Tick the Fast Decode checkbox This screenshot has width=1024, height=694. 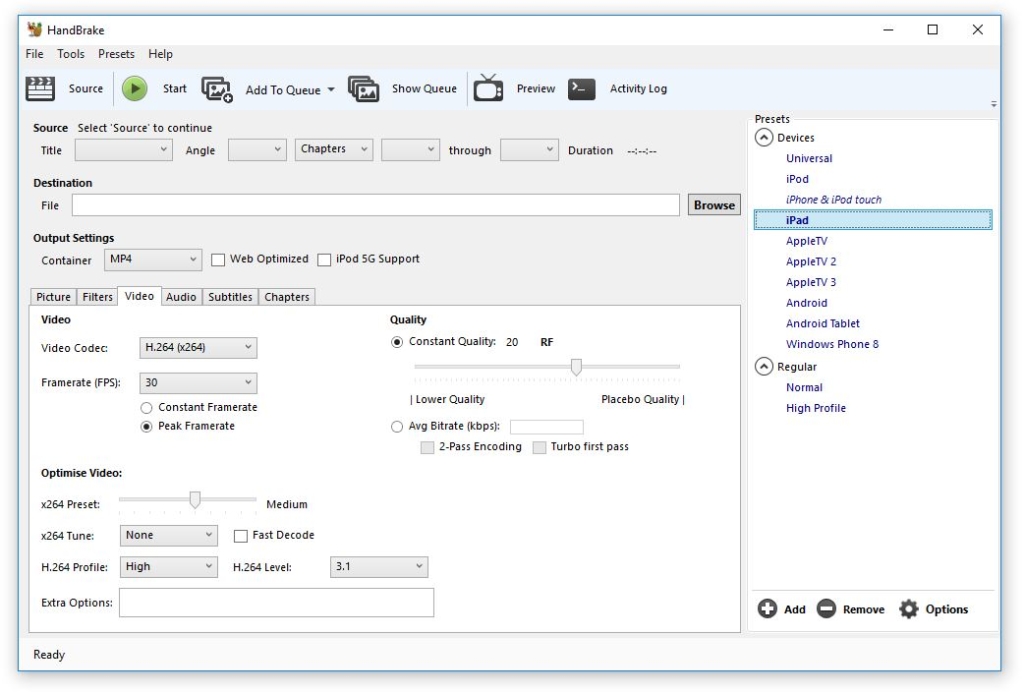coord(240,535)
